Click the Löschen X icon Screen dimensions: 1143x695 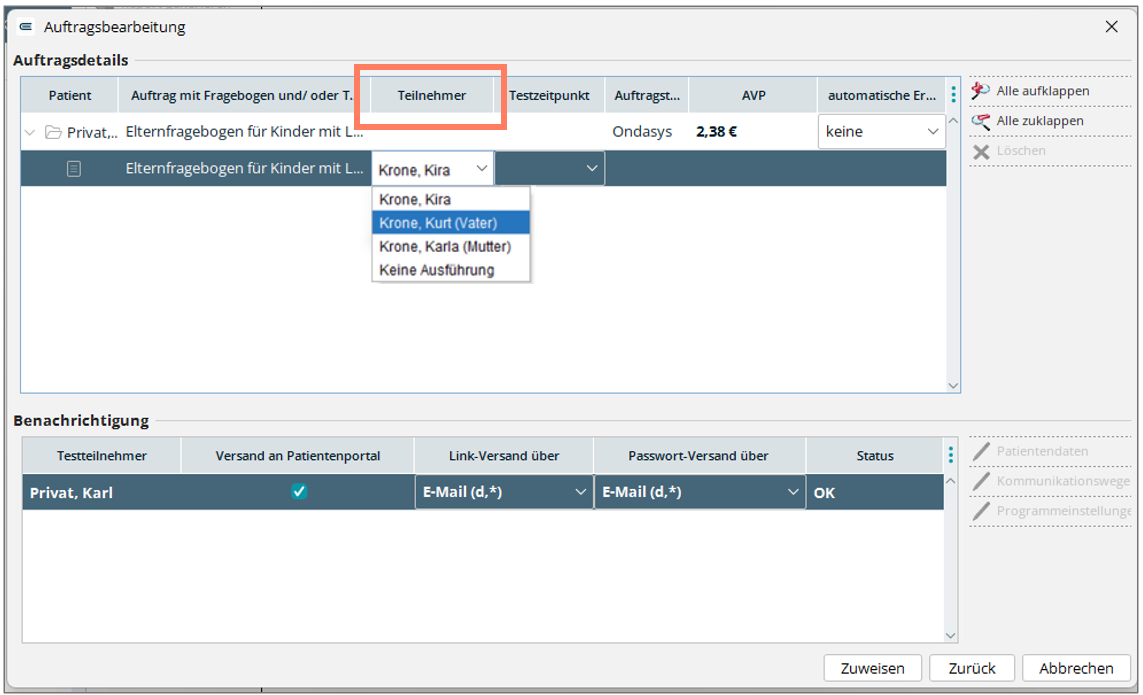point(981,151)
